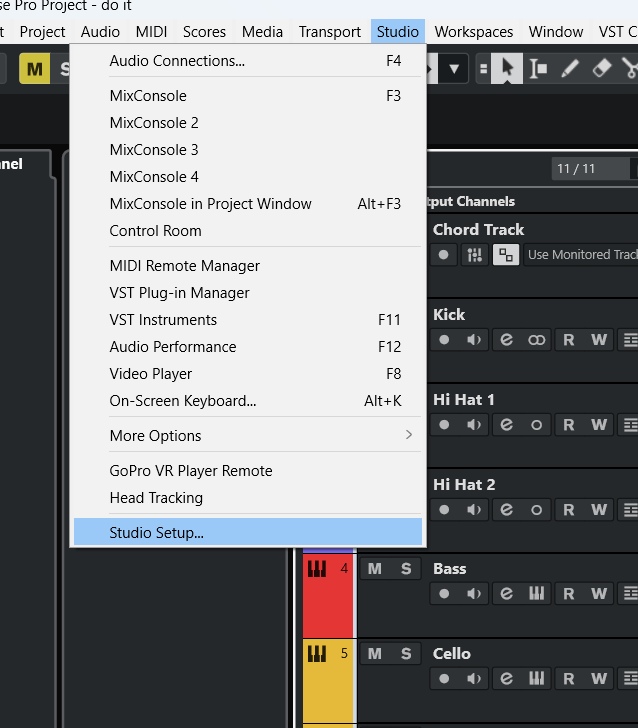Open dropdown arrow beside the toolbar

pos(454,69)
